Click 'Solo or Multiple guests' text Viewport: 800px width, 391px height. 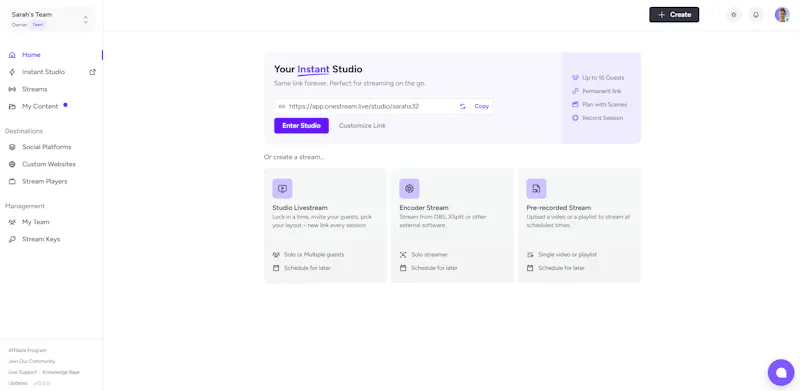click(314, 254)
